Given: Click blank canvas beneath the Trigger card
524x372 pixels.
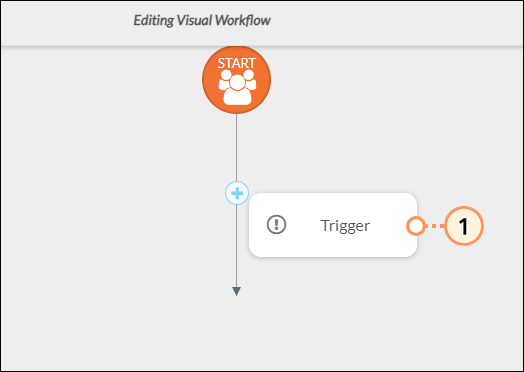Looking at the screenshot, I should [x=333, y=301].
